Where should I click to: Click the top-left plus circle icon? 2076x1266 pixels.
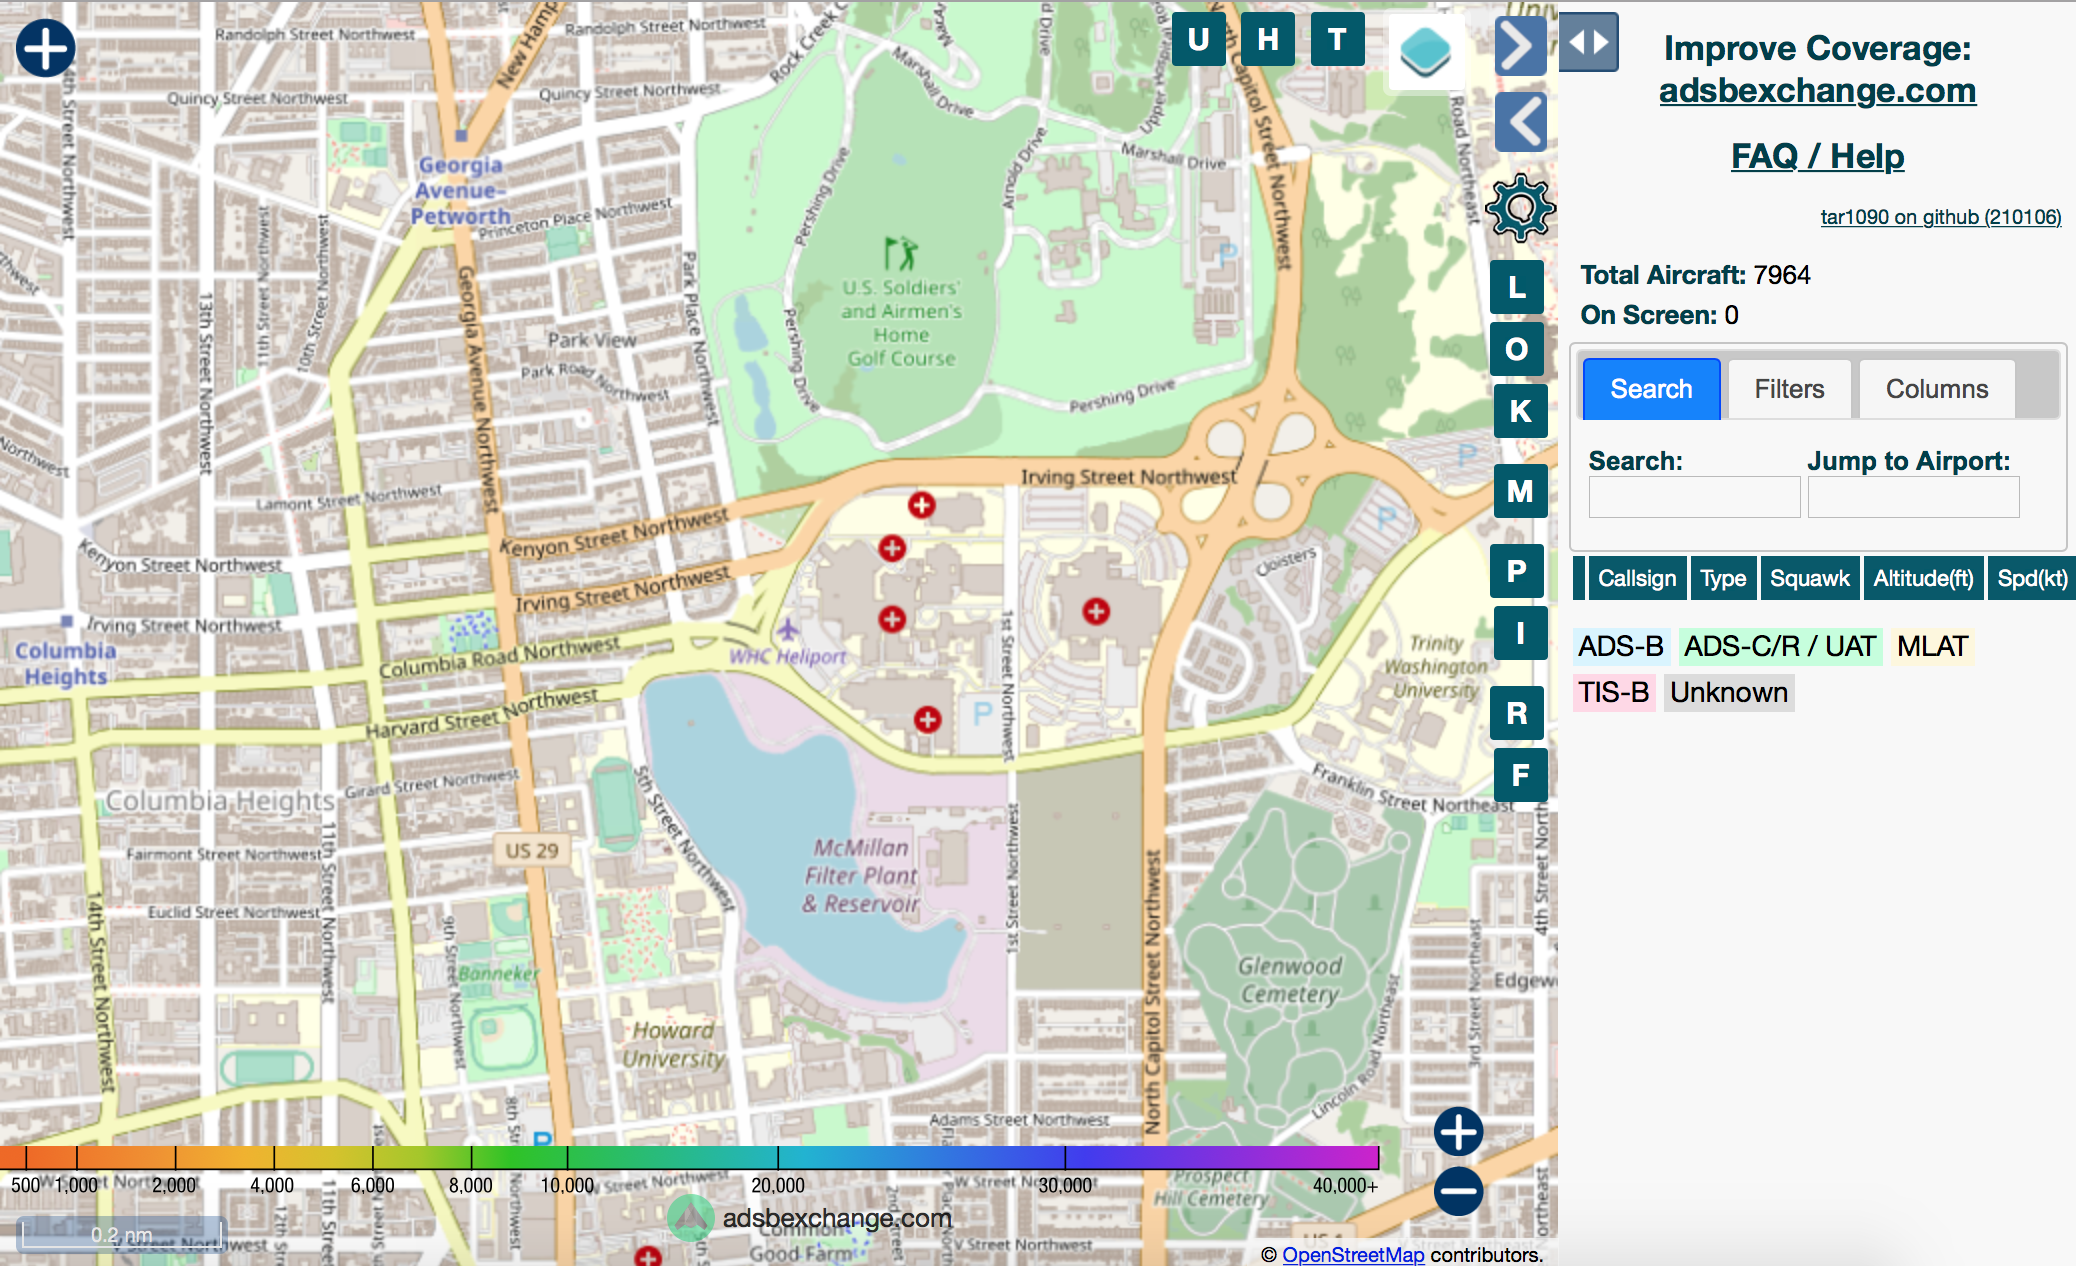[x=45, y=47]
